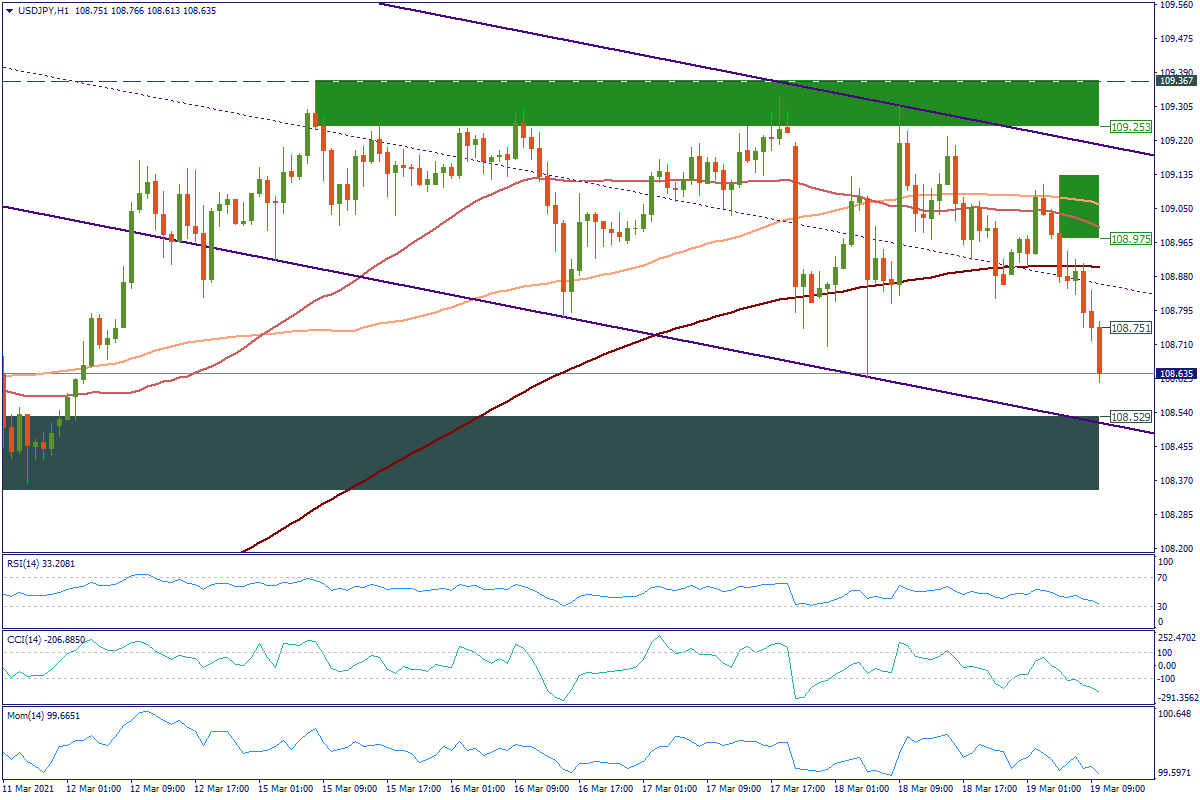Select the small green rectangle near 108.975

pos(1078,206)
